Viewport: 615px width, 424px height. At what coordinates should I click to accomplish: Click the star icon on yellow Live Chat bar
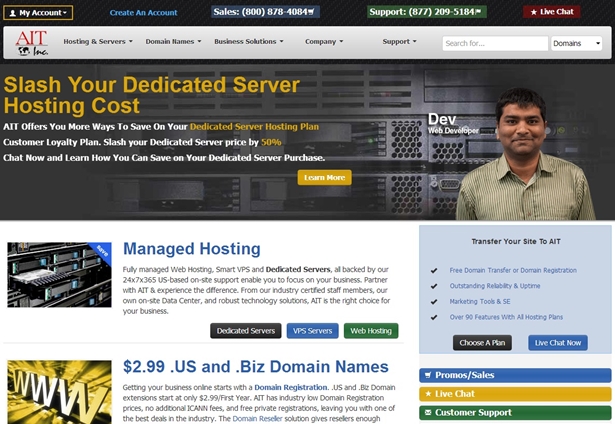click(428, 393)
